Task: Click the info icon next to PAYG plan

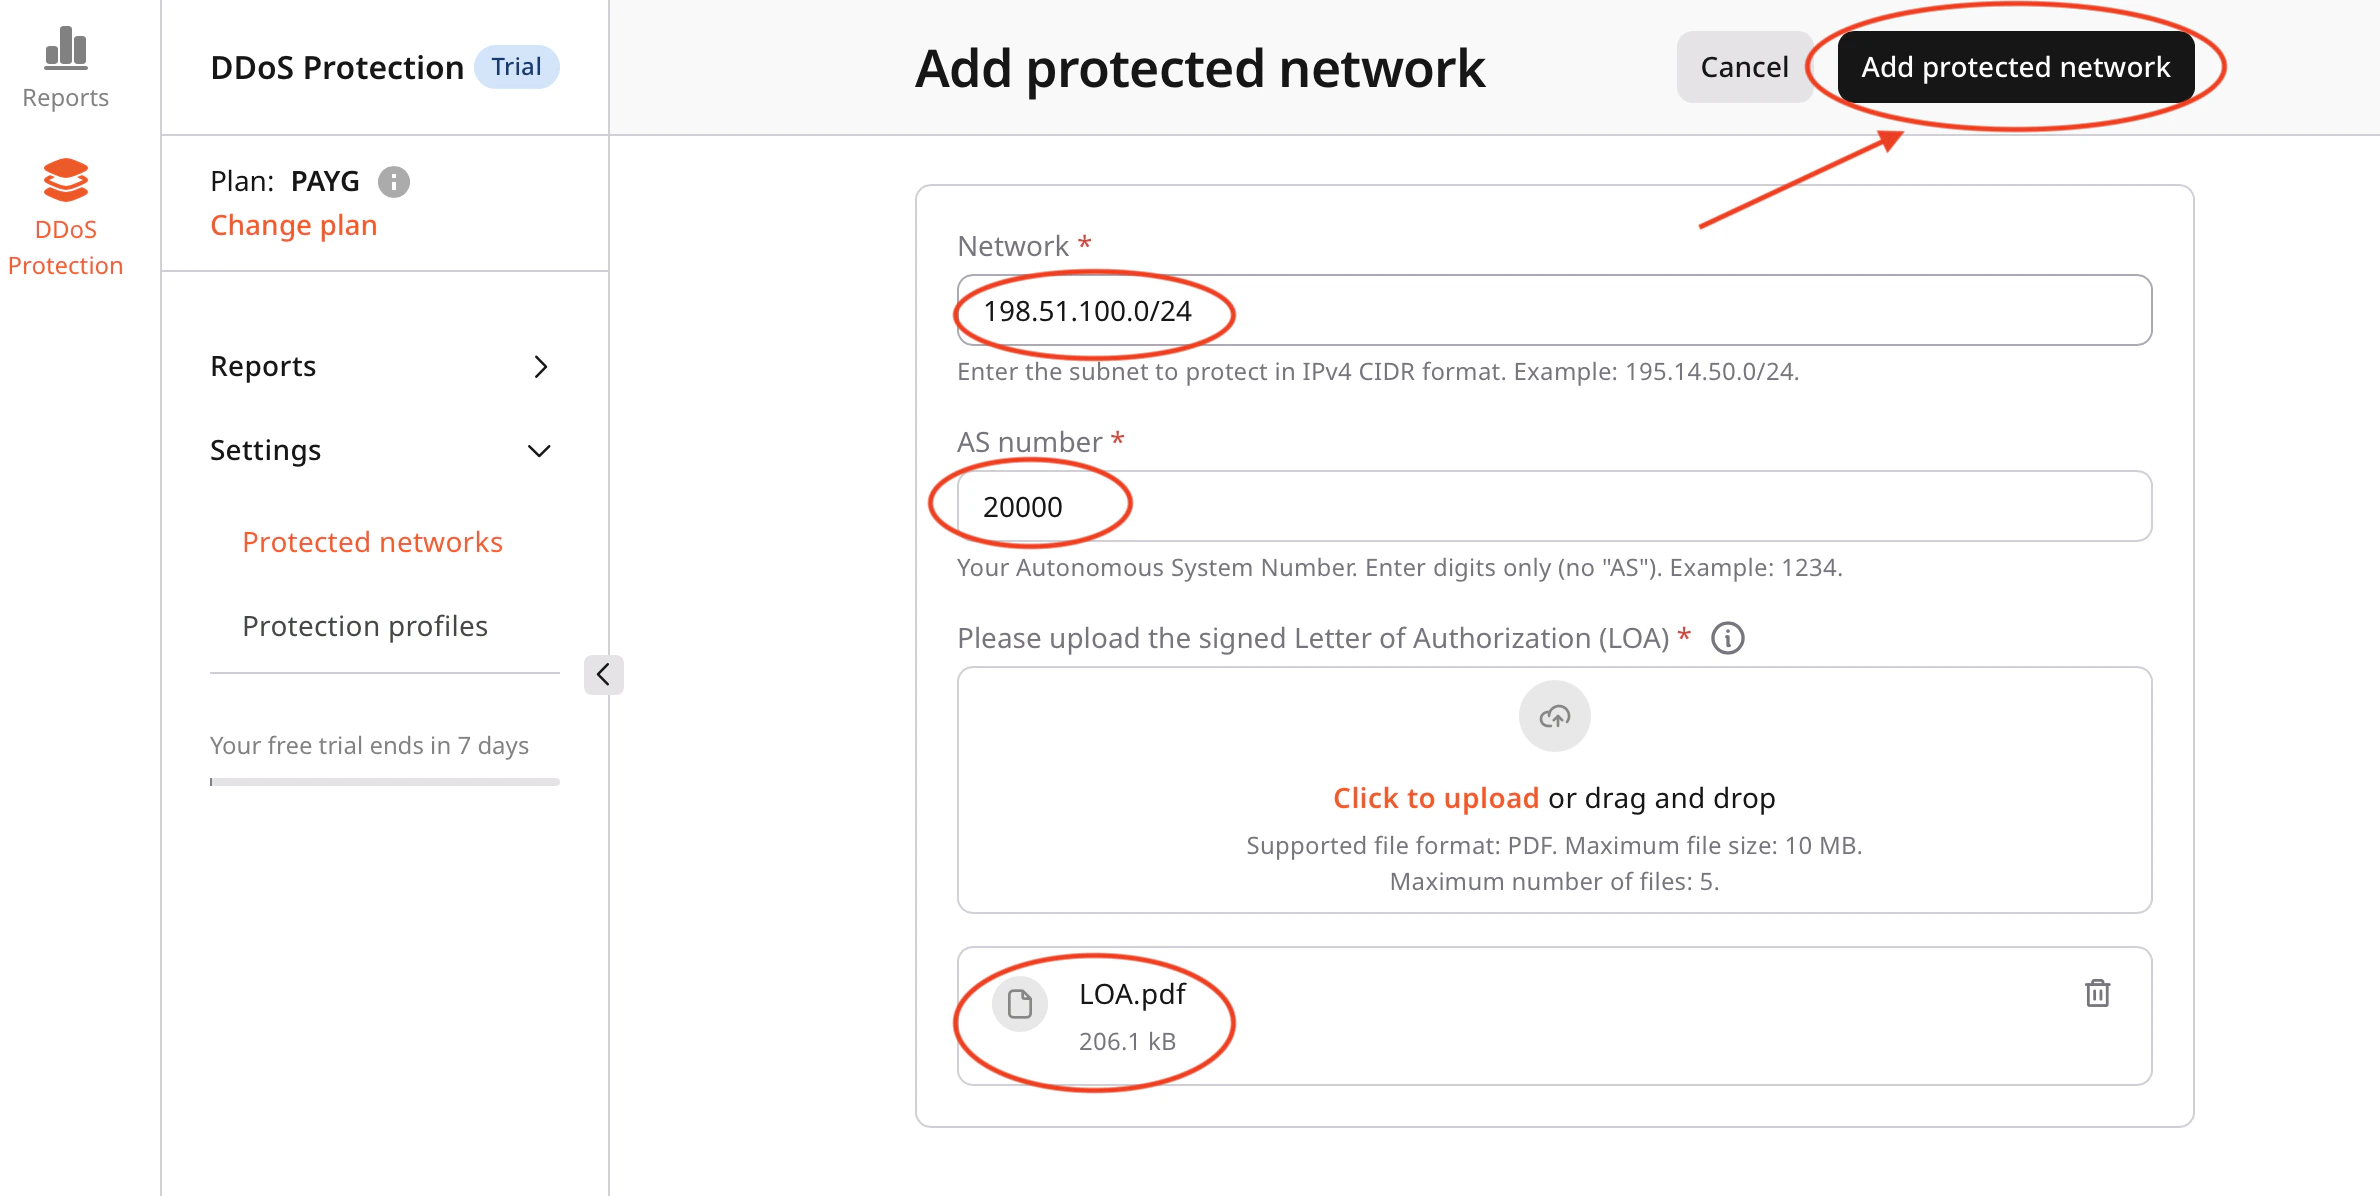Action: (x=394, y=181)
